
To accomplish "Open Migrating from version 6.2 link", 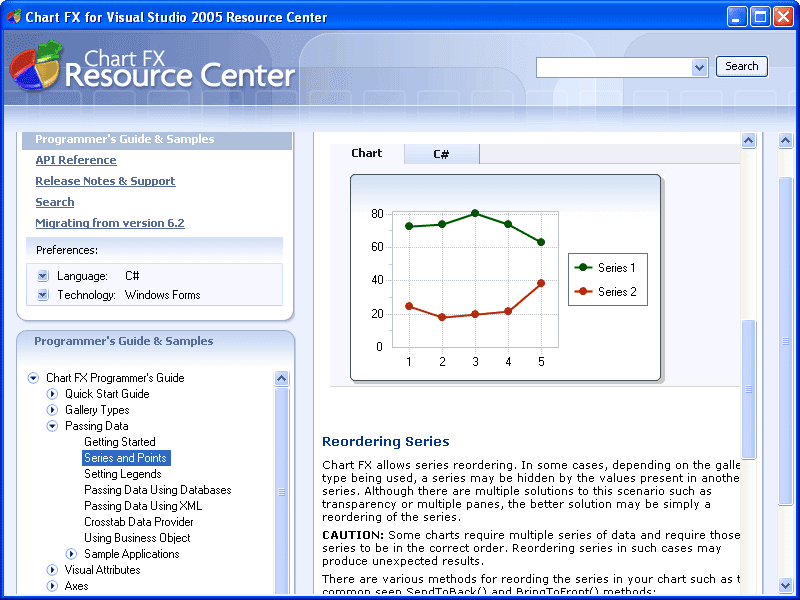I will 110,223.
